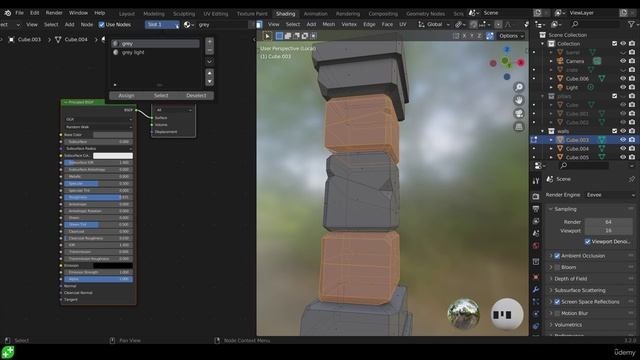Move material slot up arrow
The width and height of the screenshot is (640, 360).
(209, 73)
